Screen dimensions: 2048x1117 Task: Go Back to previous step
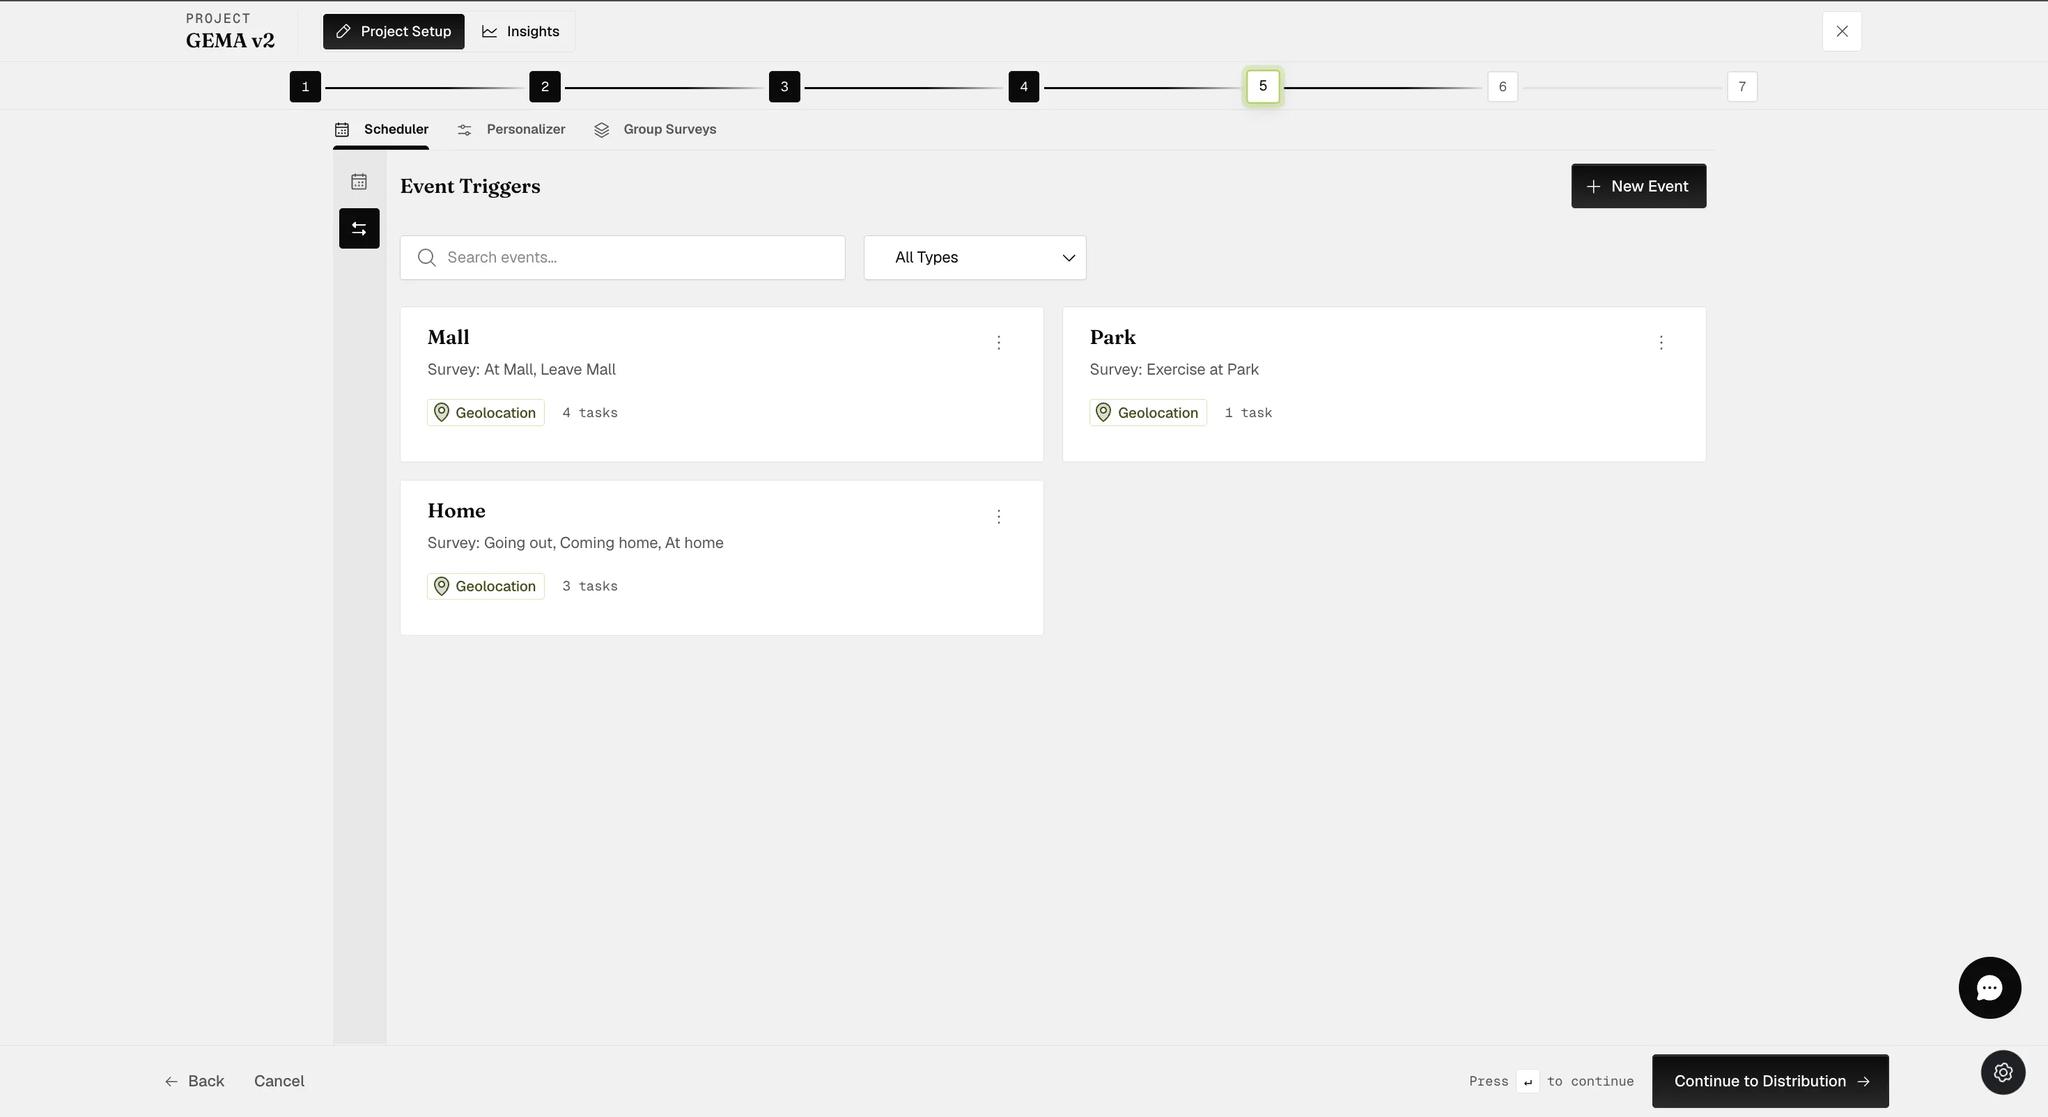(x=195, y=1081)
